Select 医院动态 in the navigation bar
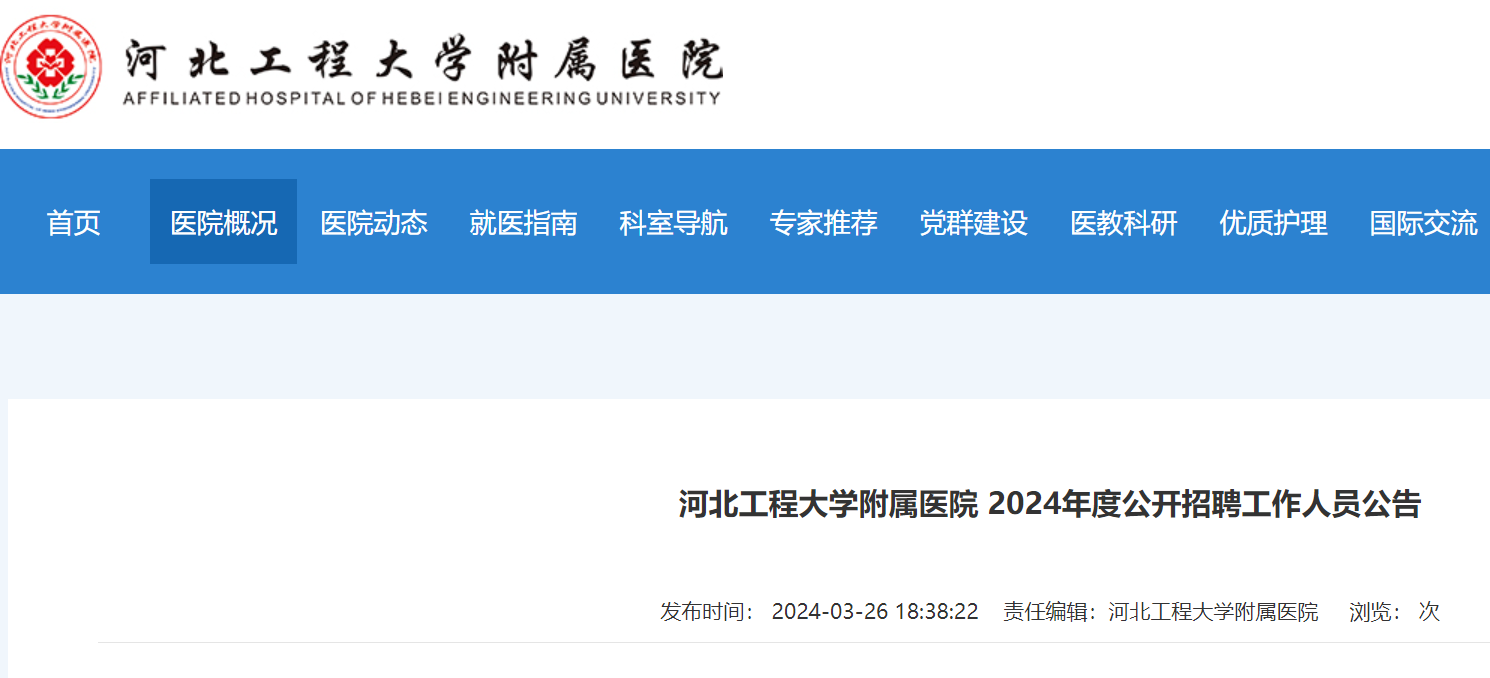 [x=373, y=223]
